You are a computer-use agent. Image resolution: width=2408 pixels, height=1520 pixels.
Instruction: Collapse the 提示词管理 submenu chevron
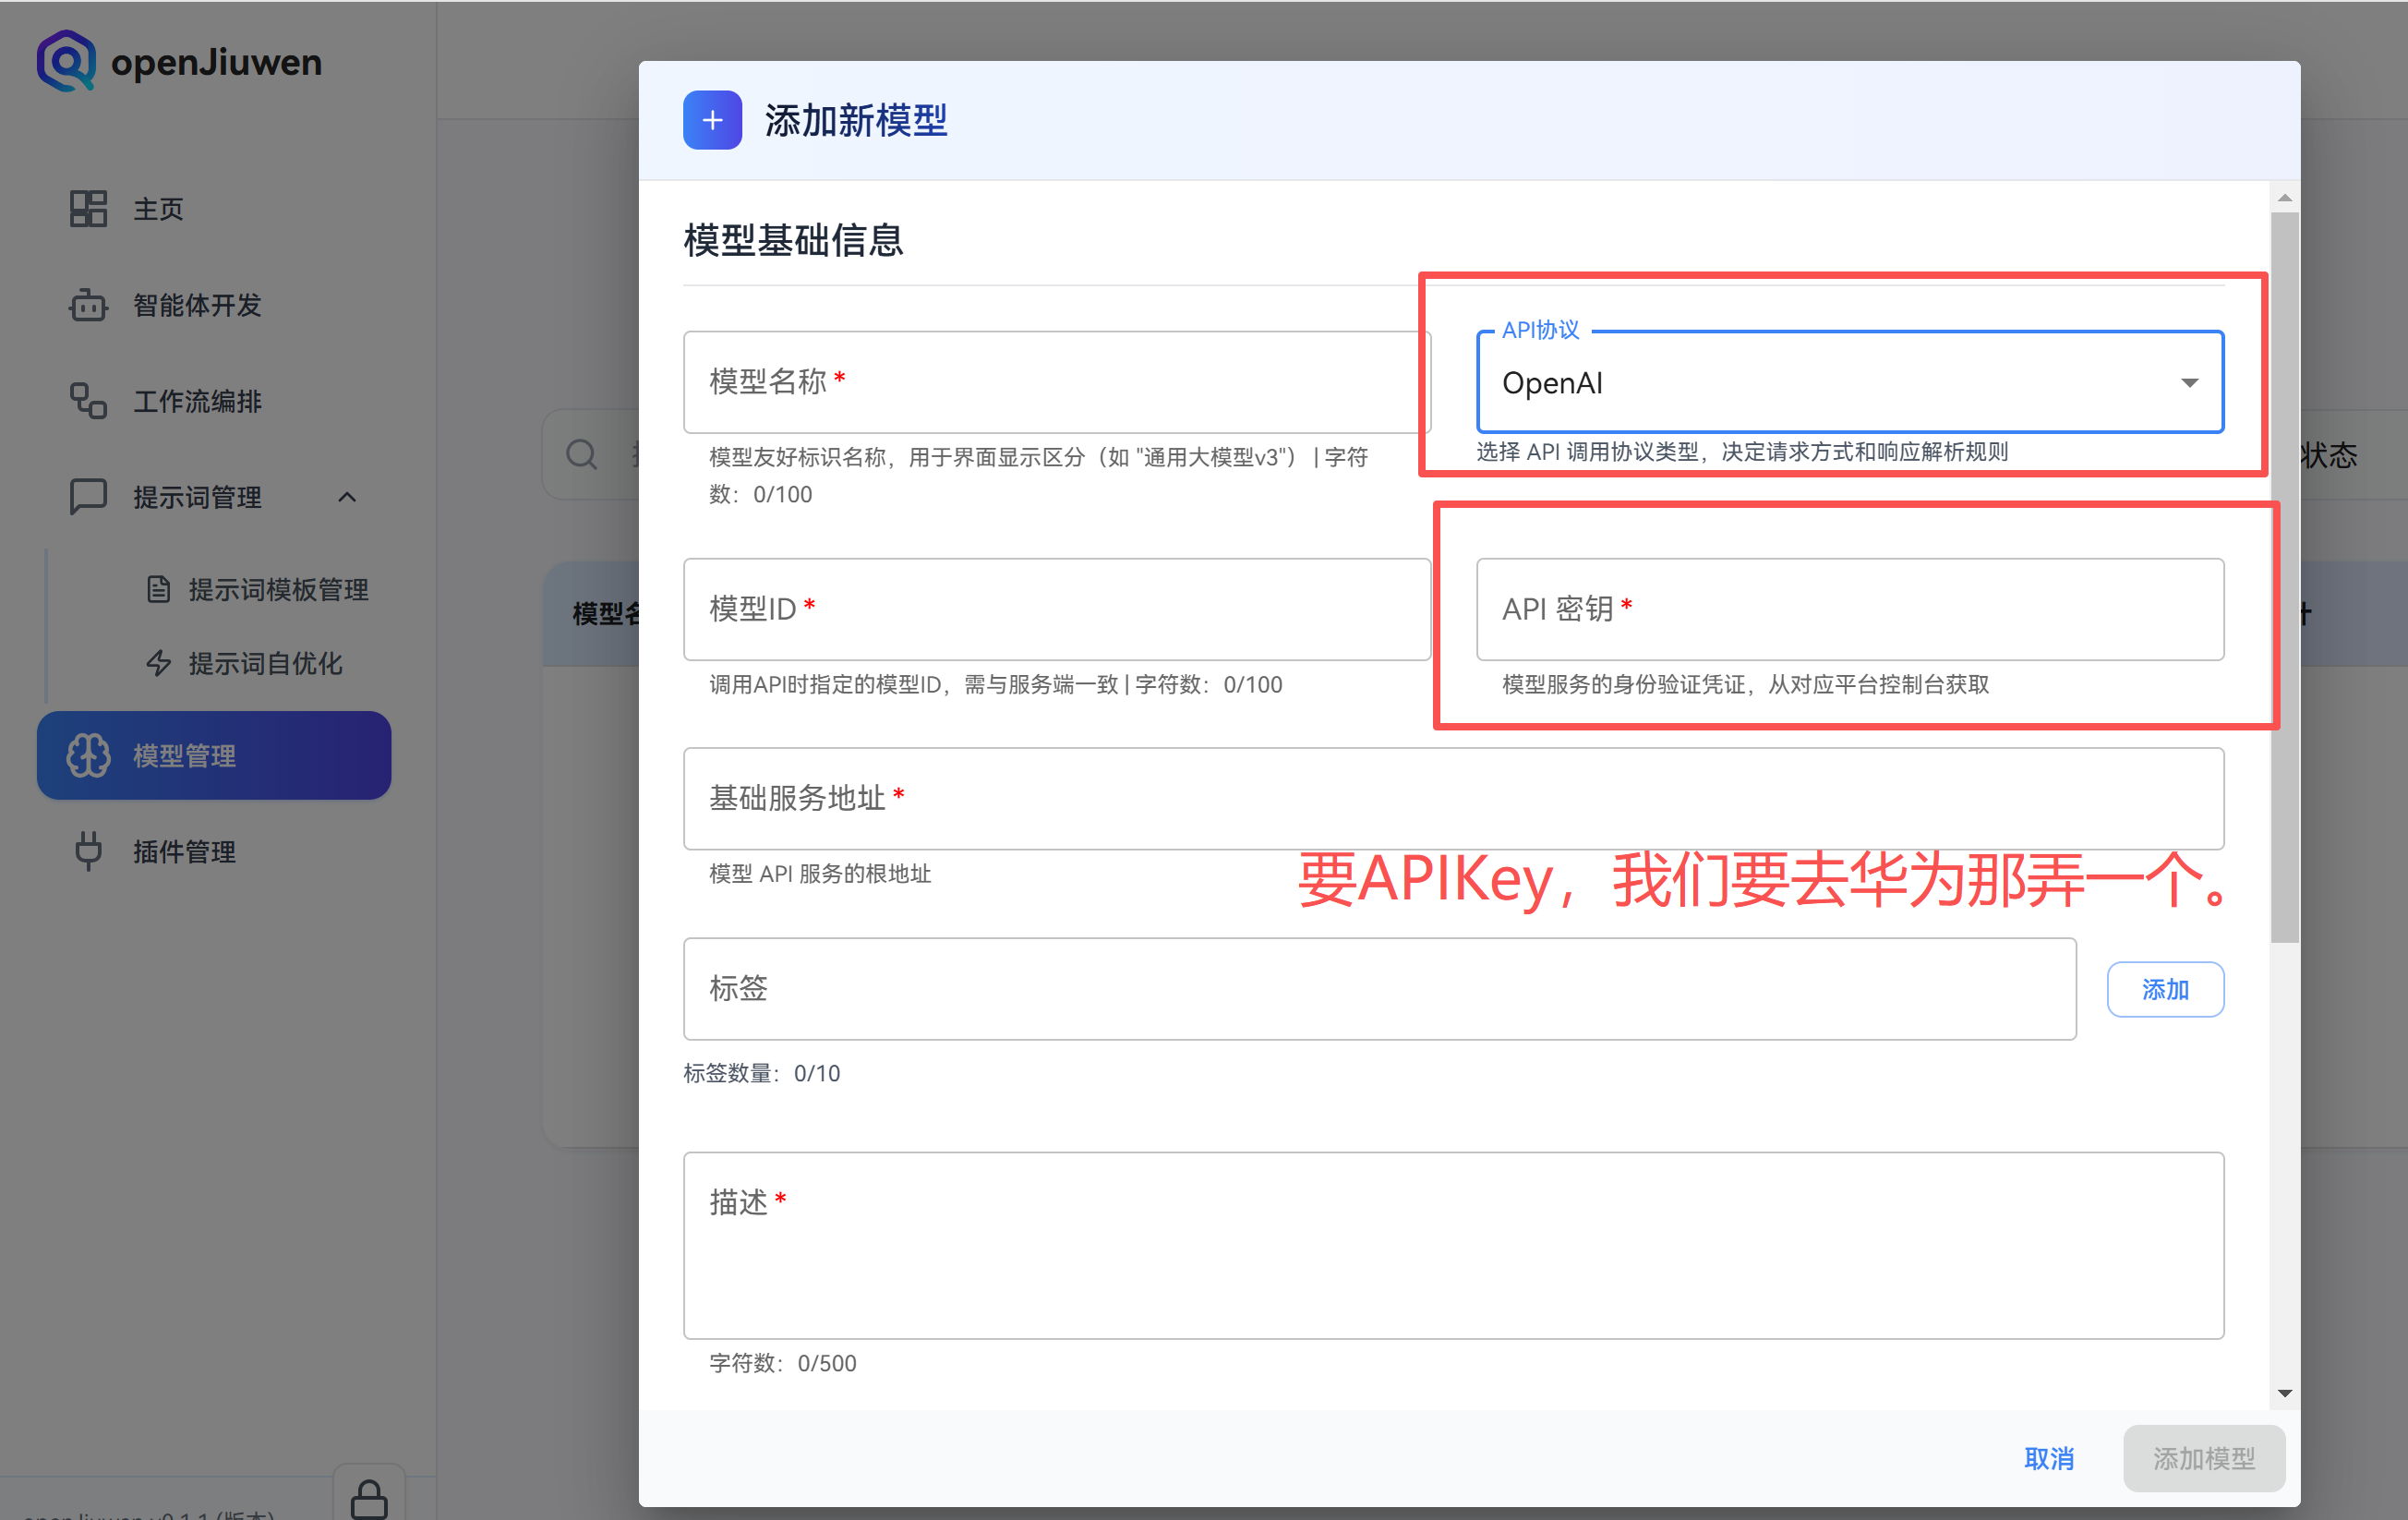click(x=347, y=497)
